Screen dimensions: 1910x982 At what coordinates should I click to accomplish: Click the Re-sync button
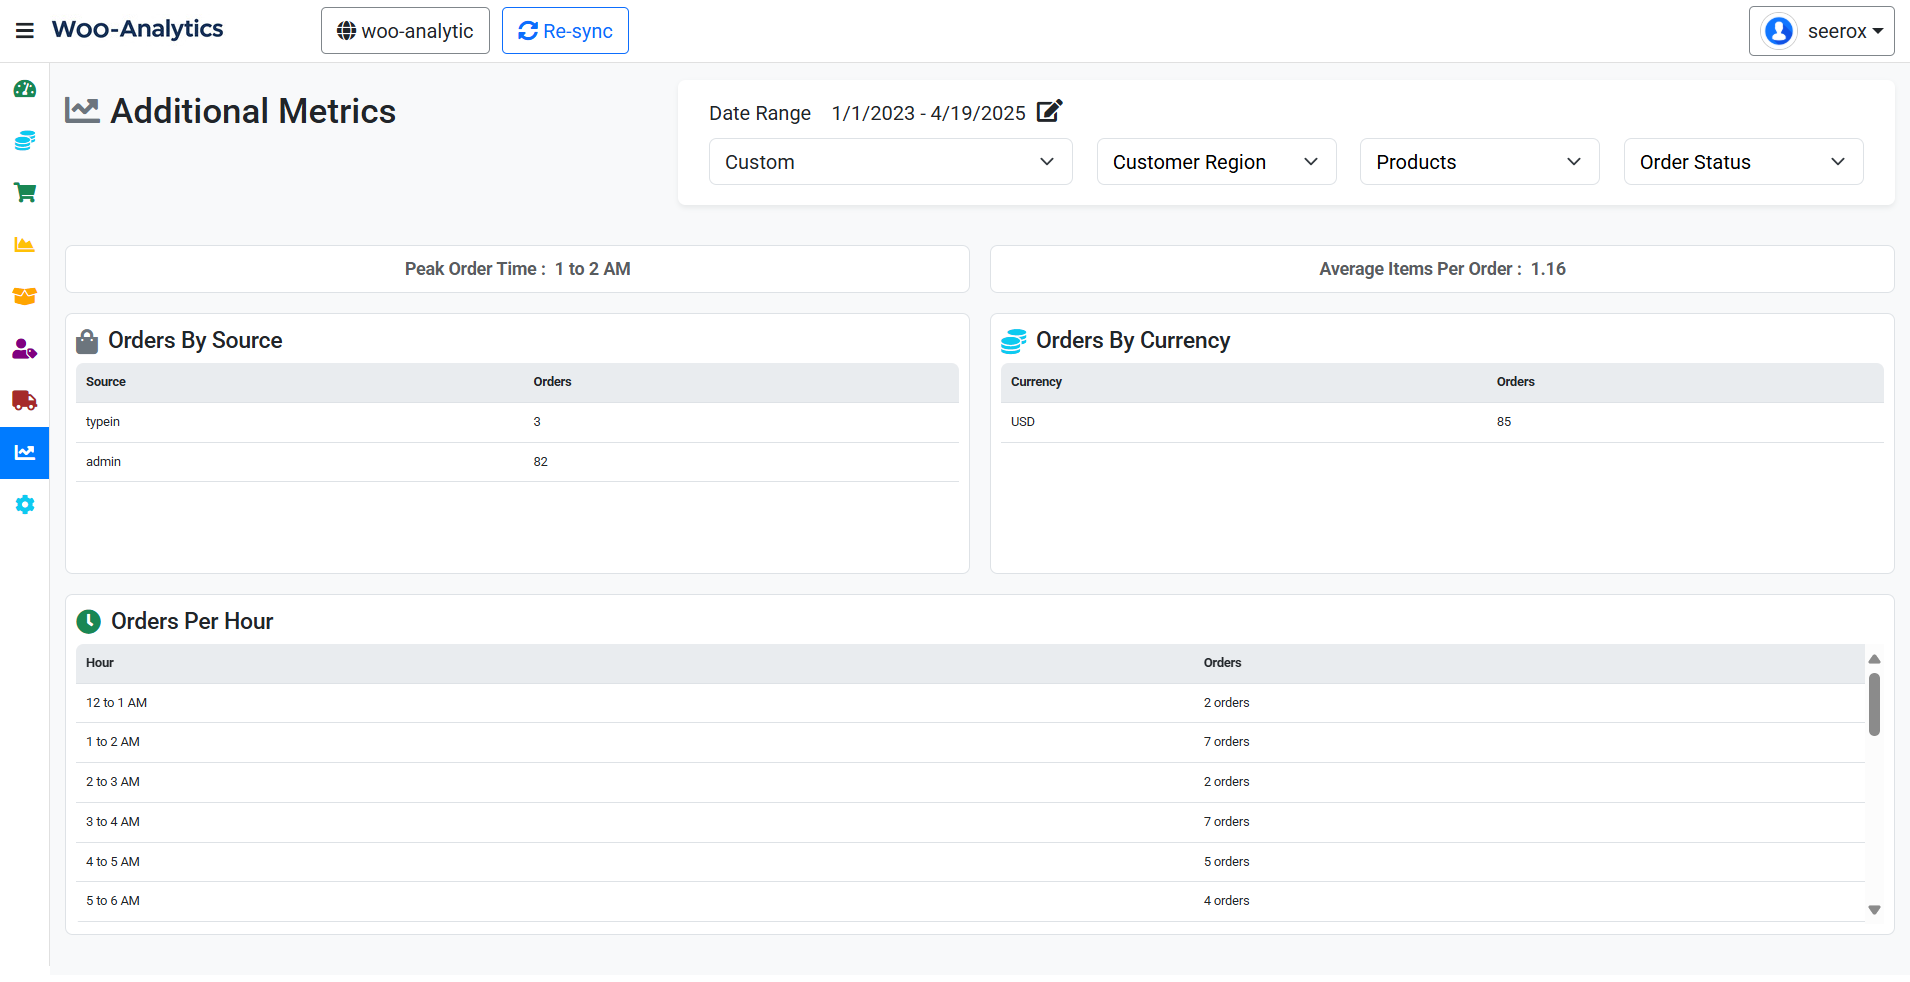click(565, 31)
